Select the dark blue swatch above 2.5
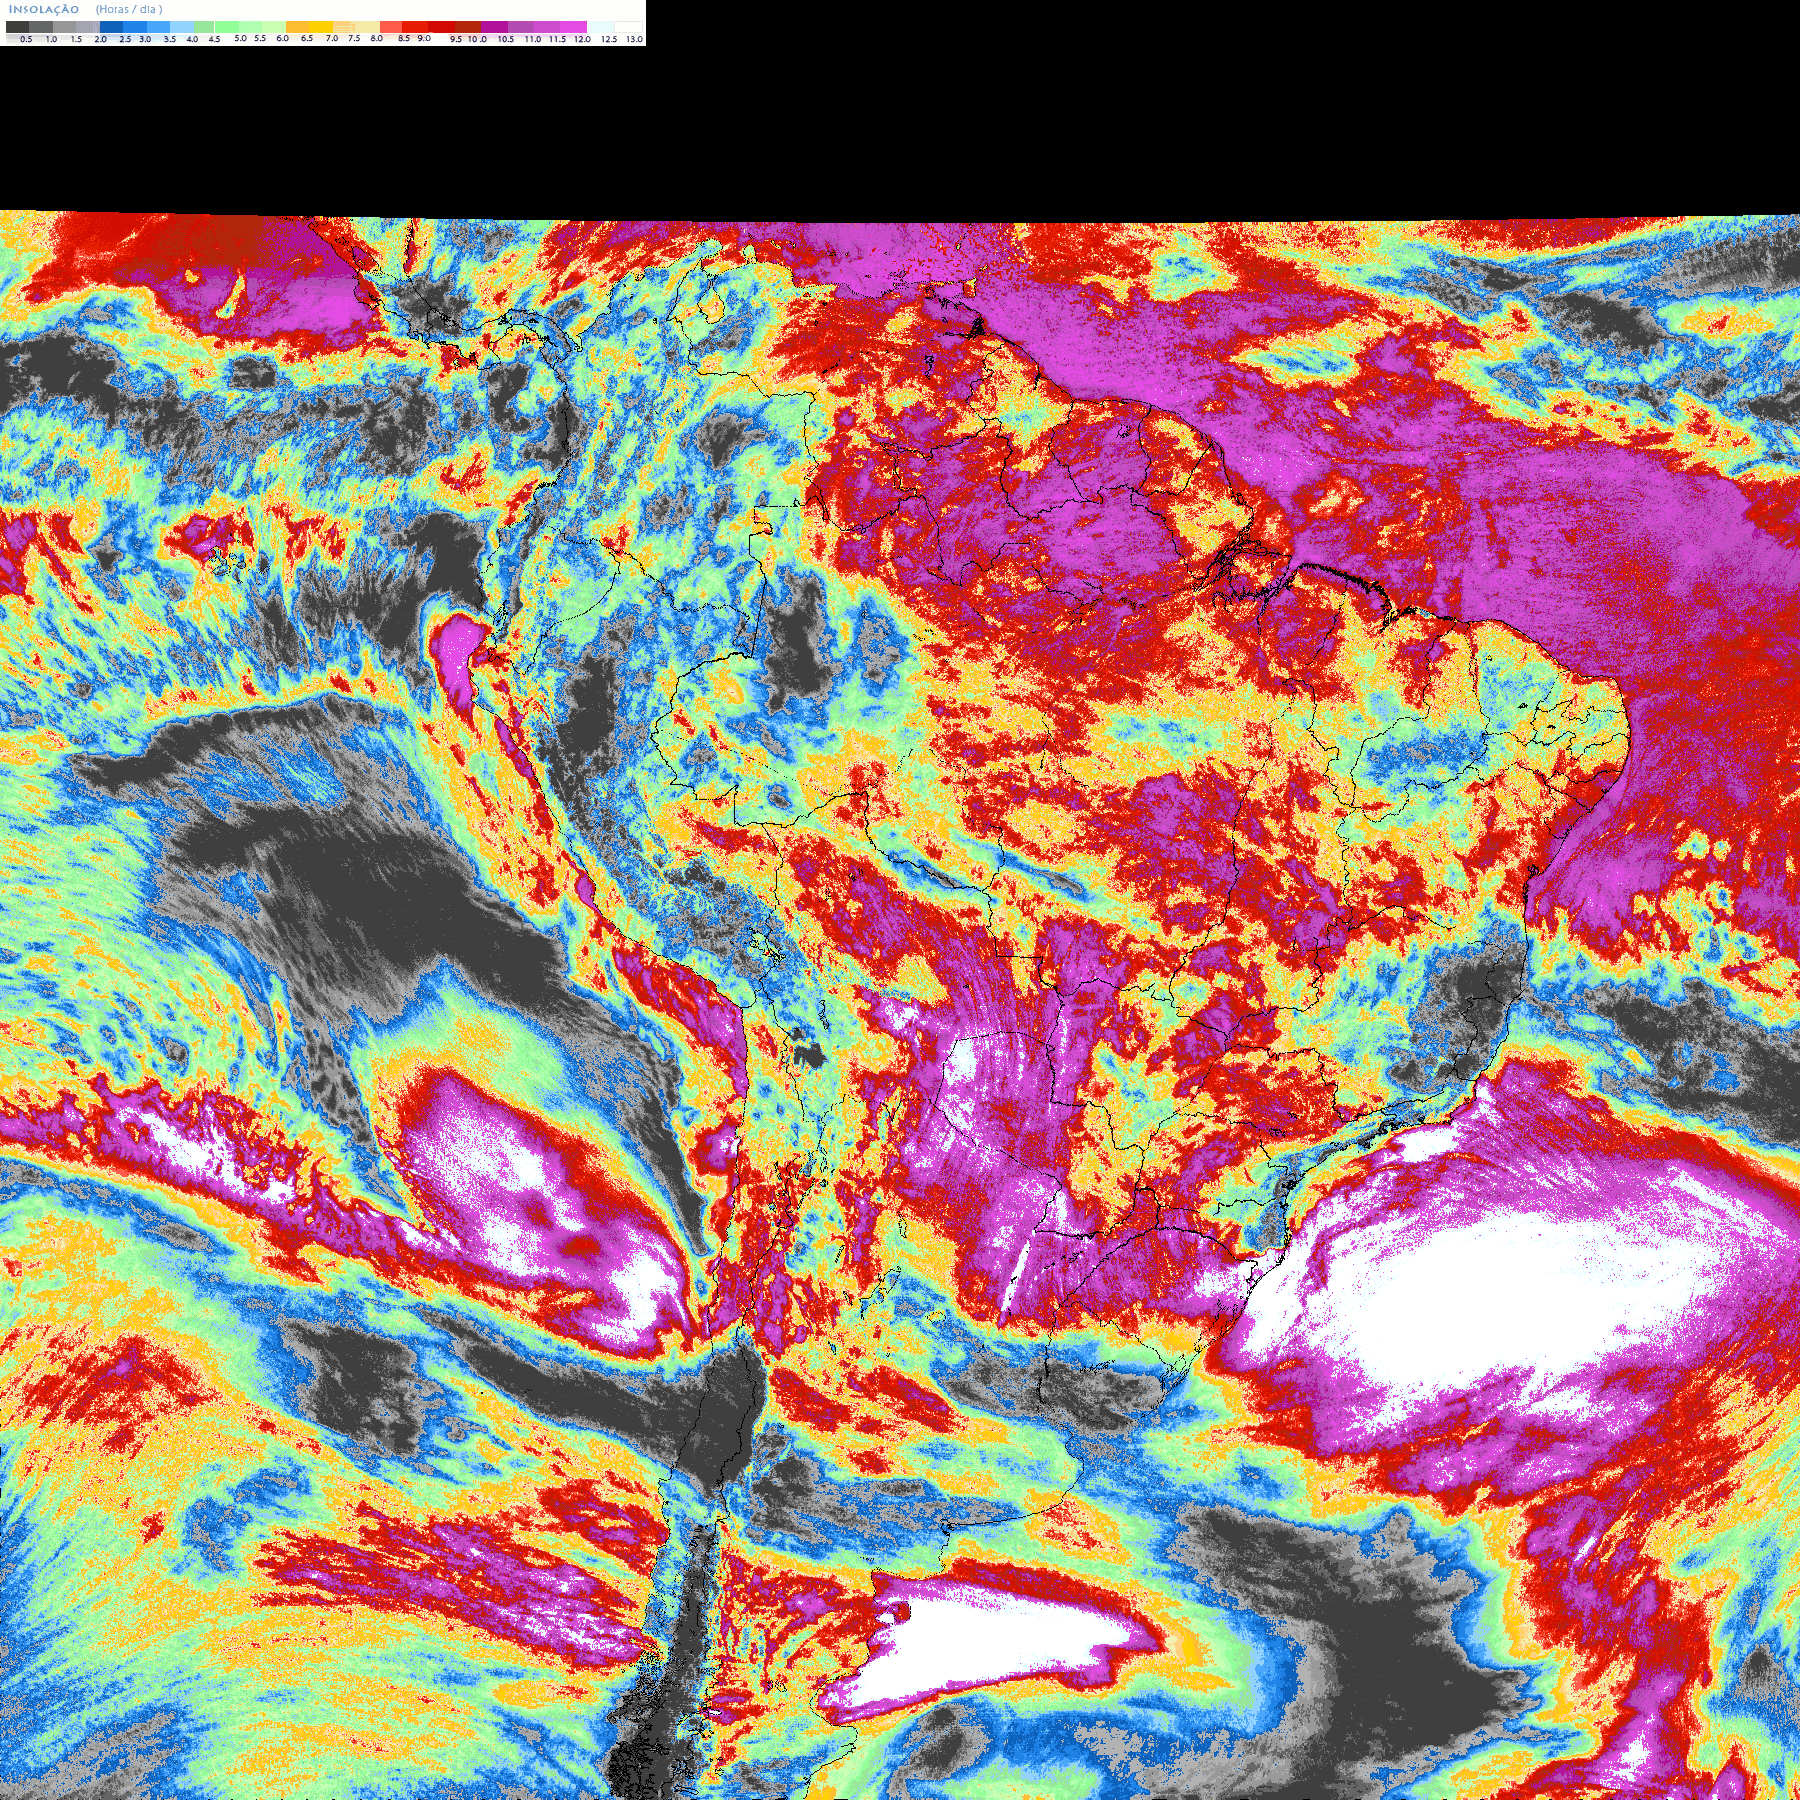This screenshot has height=1800, width=1800. coord(111,27)
